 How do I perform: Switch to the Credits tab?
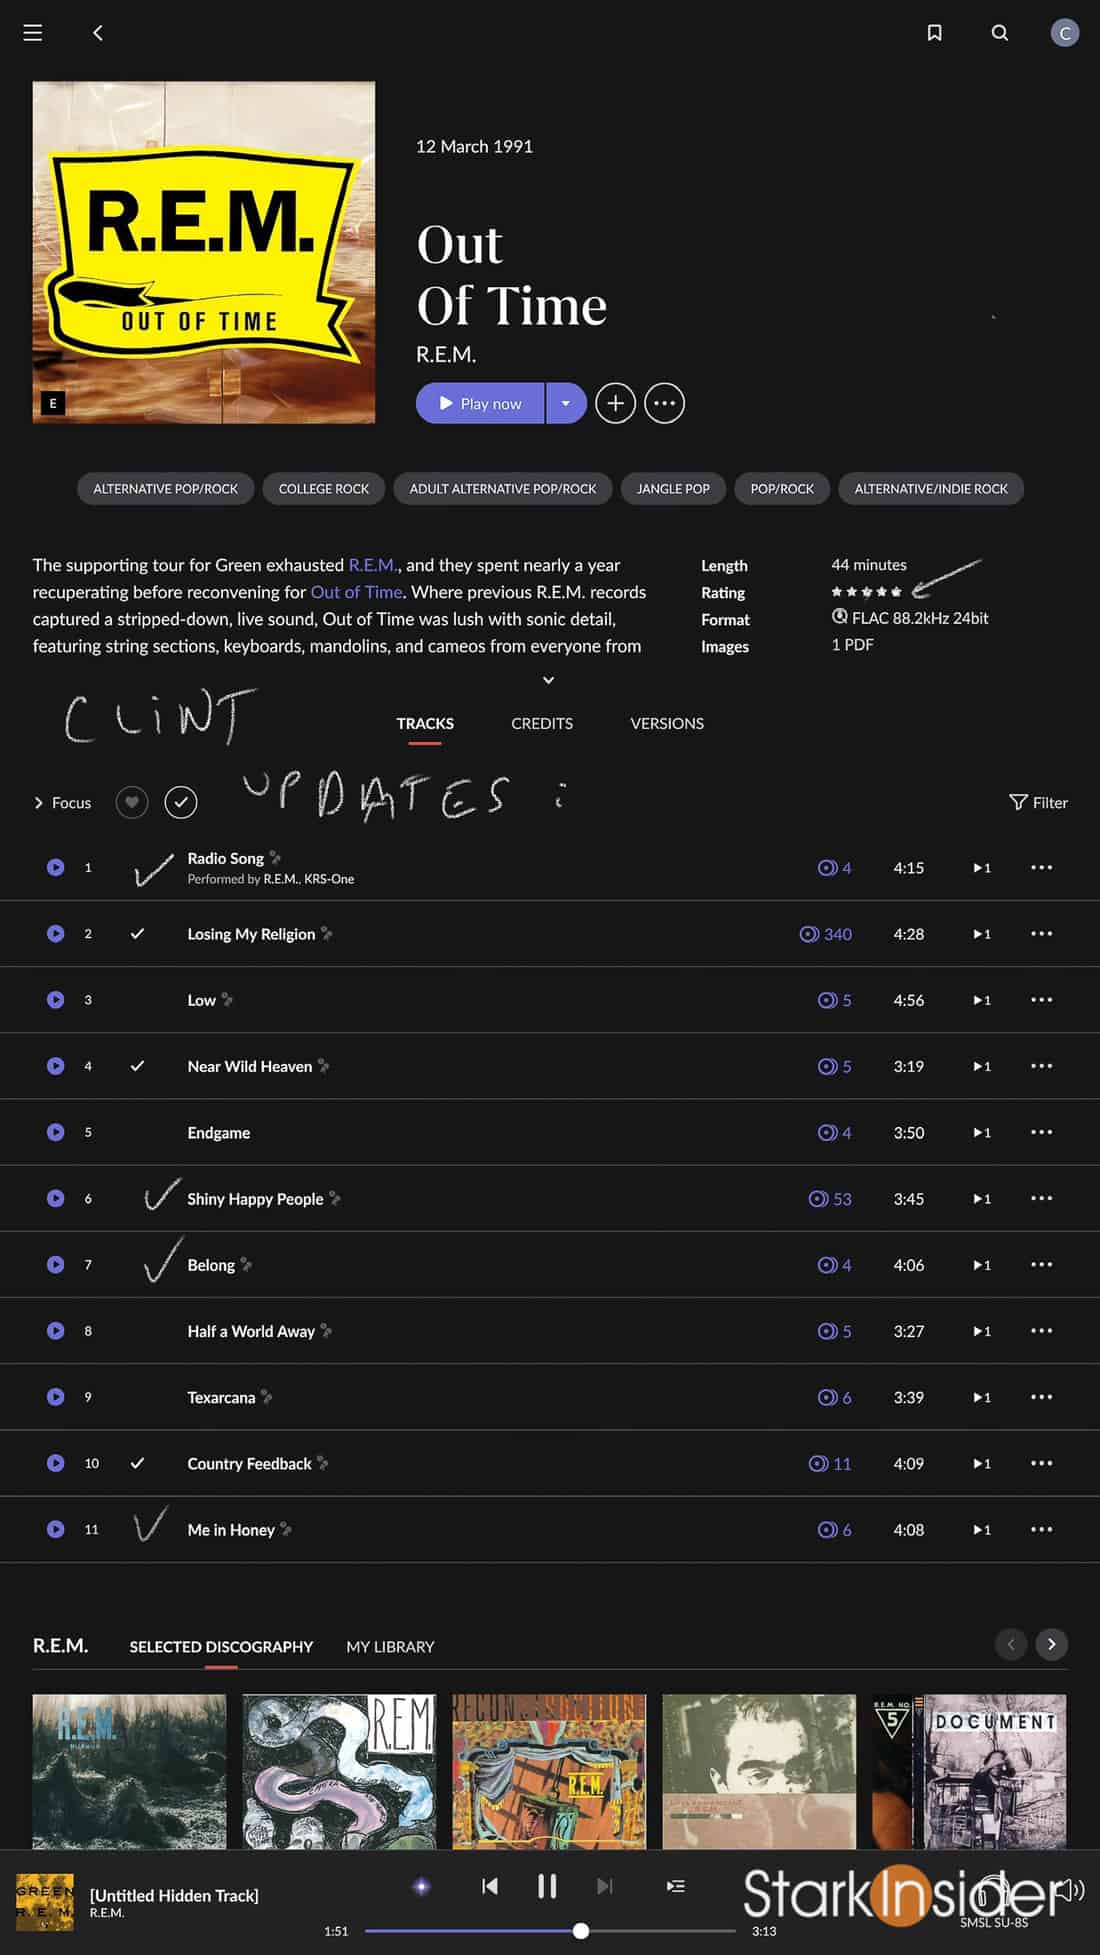click(542, 723)
